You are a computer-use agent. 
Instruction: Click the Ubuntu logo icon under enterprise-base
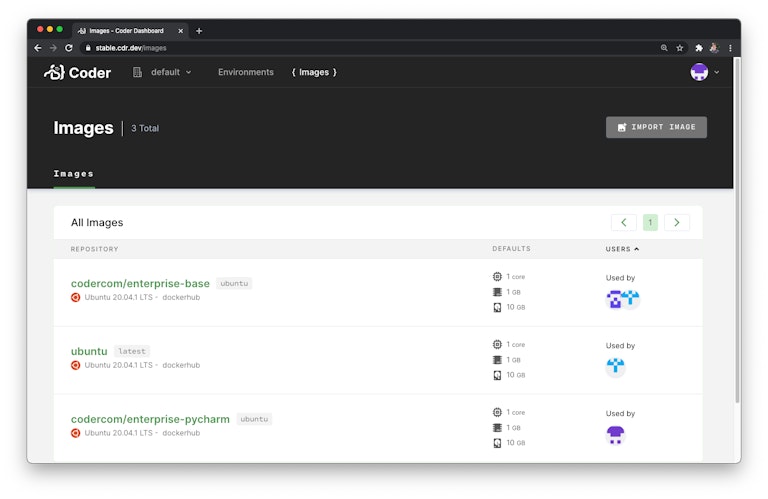pyautogui.click(x=75, y=297)
